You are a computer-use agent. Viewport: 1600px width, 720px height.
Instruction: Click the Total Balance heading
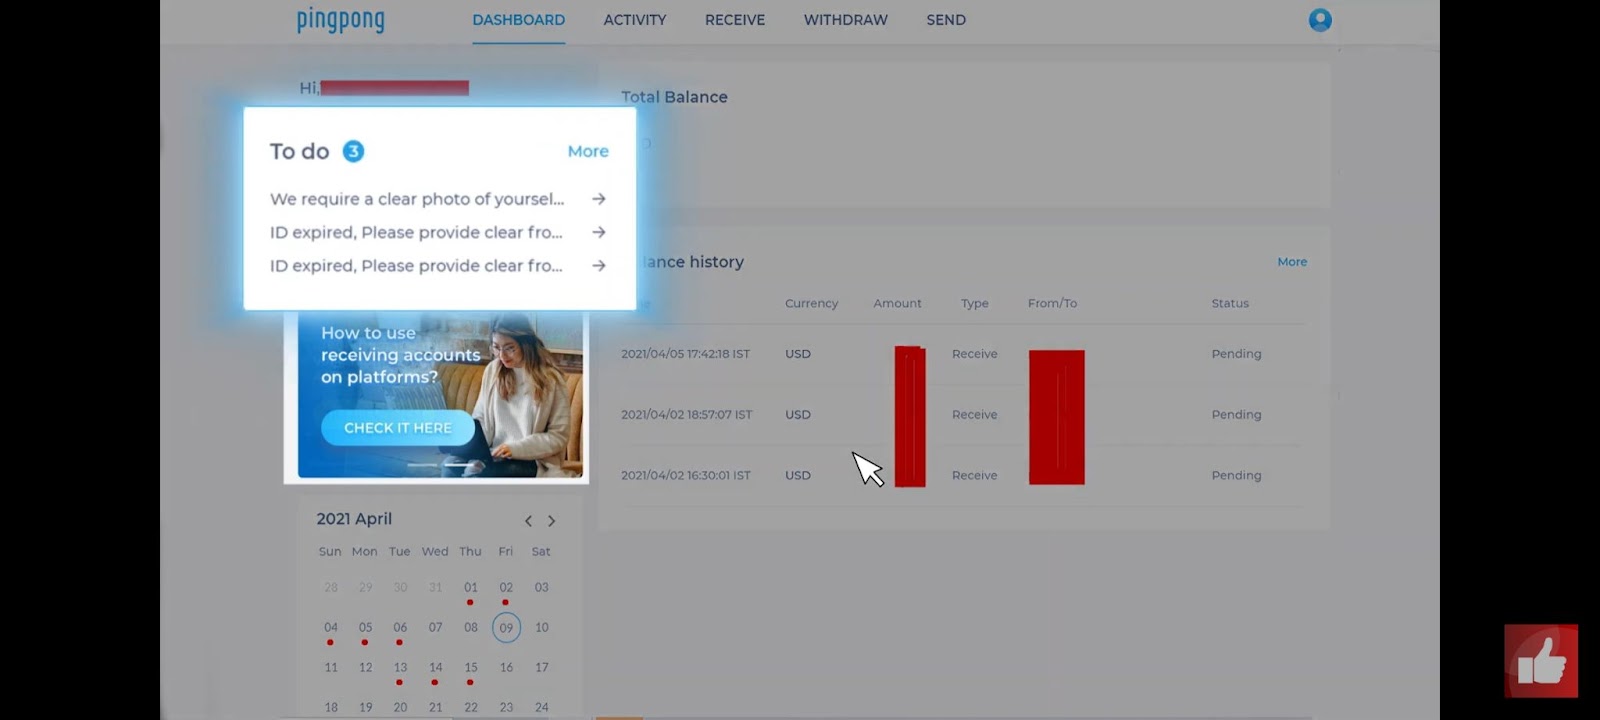tap(674, 97)
